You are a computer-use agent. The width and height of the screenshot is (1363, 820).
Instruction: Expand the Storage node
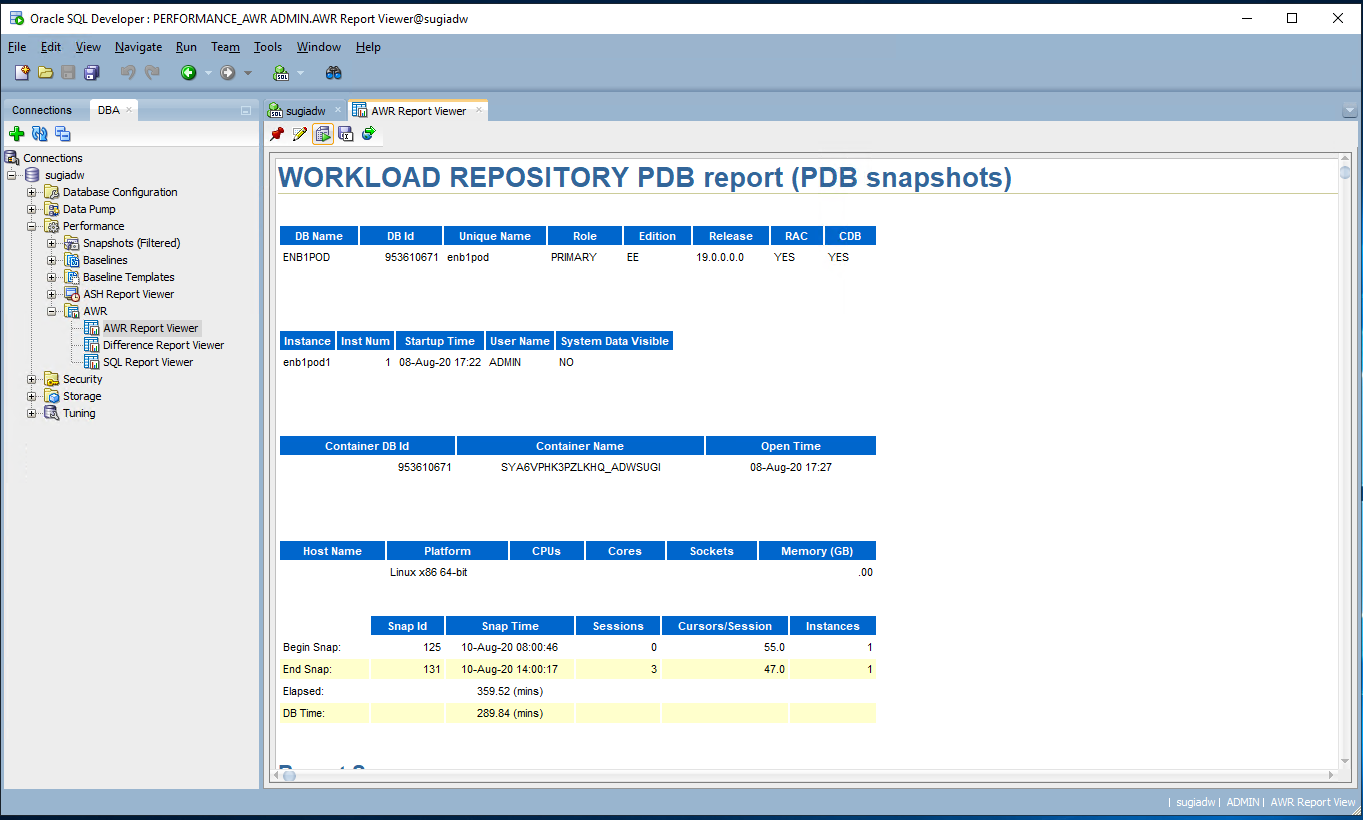click(x=32, y=396)
